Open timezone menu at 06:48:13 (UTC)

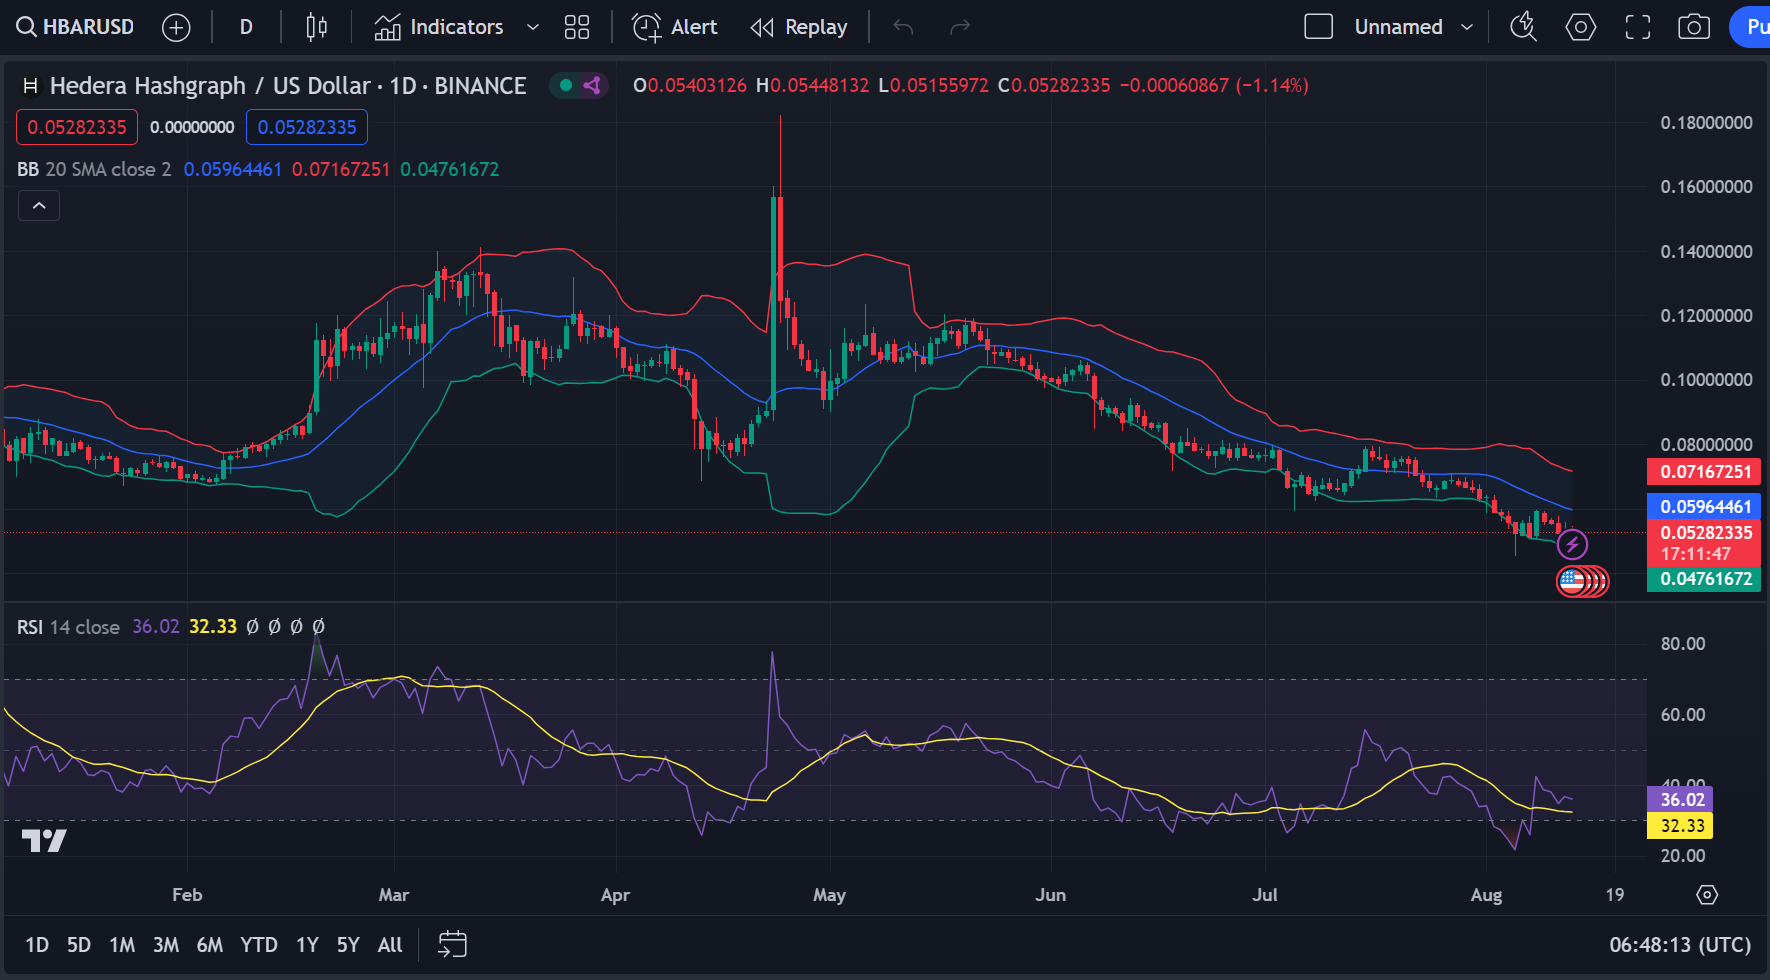tap(1680, 945)
